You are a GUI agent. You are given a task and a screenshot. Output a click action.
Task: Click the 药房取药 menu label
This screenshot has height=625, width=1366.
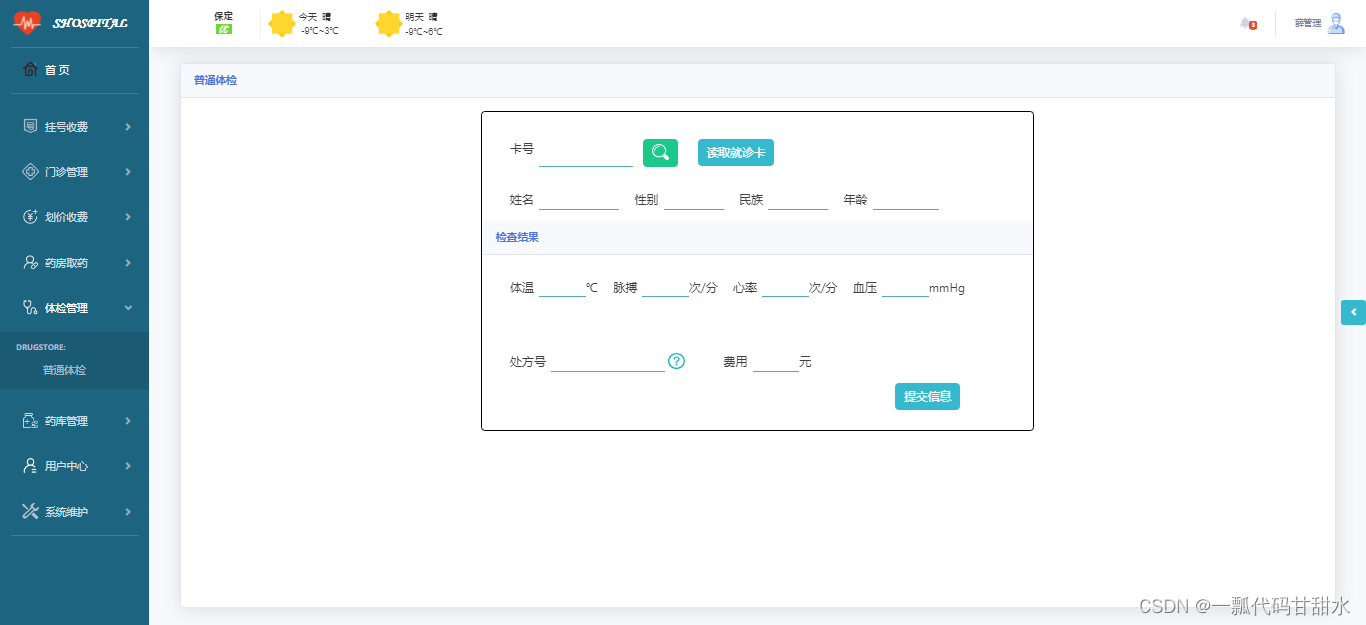pyautogui.click(x=66, y=263)
